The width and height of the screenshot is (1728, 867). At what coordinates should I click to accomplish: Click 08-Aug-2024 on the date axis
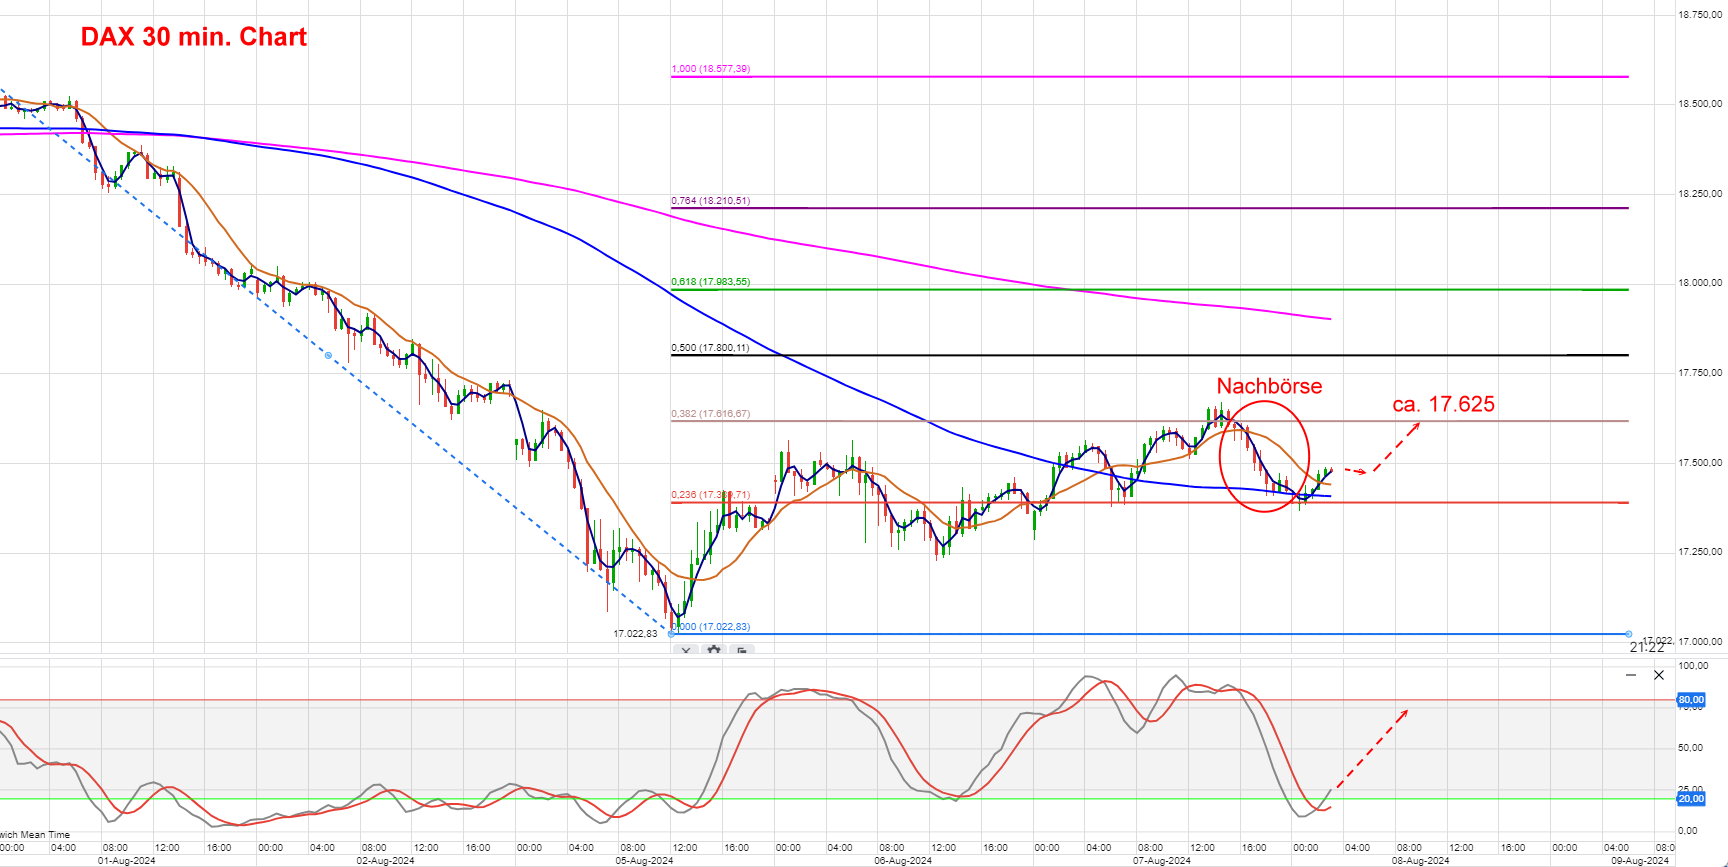[1421, 860]
